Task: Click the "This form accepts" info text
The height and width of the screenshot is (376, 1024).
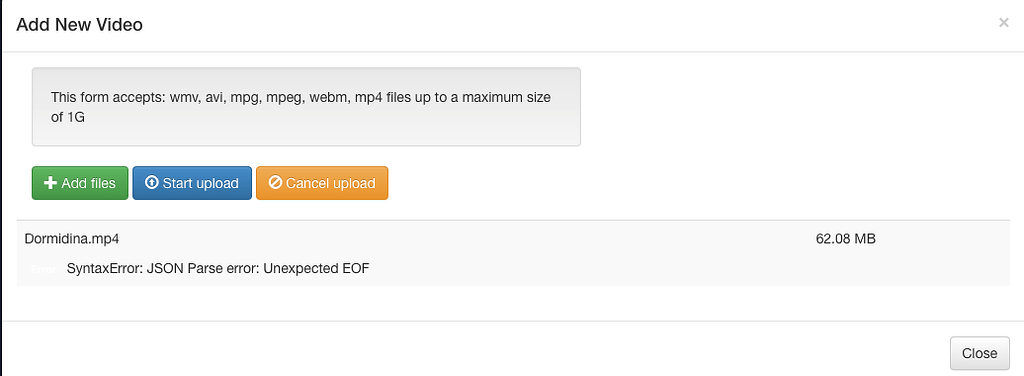Action: coord(108,98)
